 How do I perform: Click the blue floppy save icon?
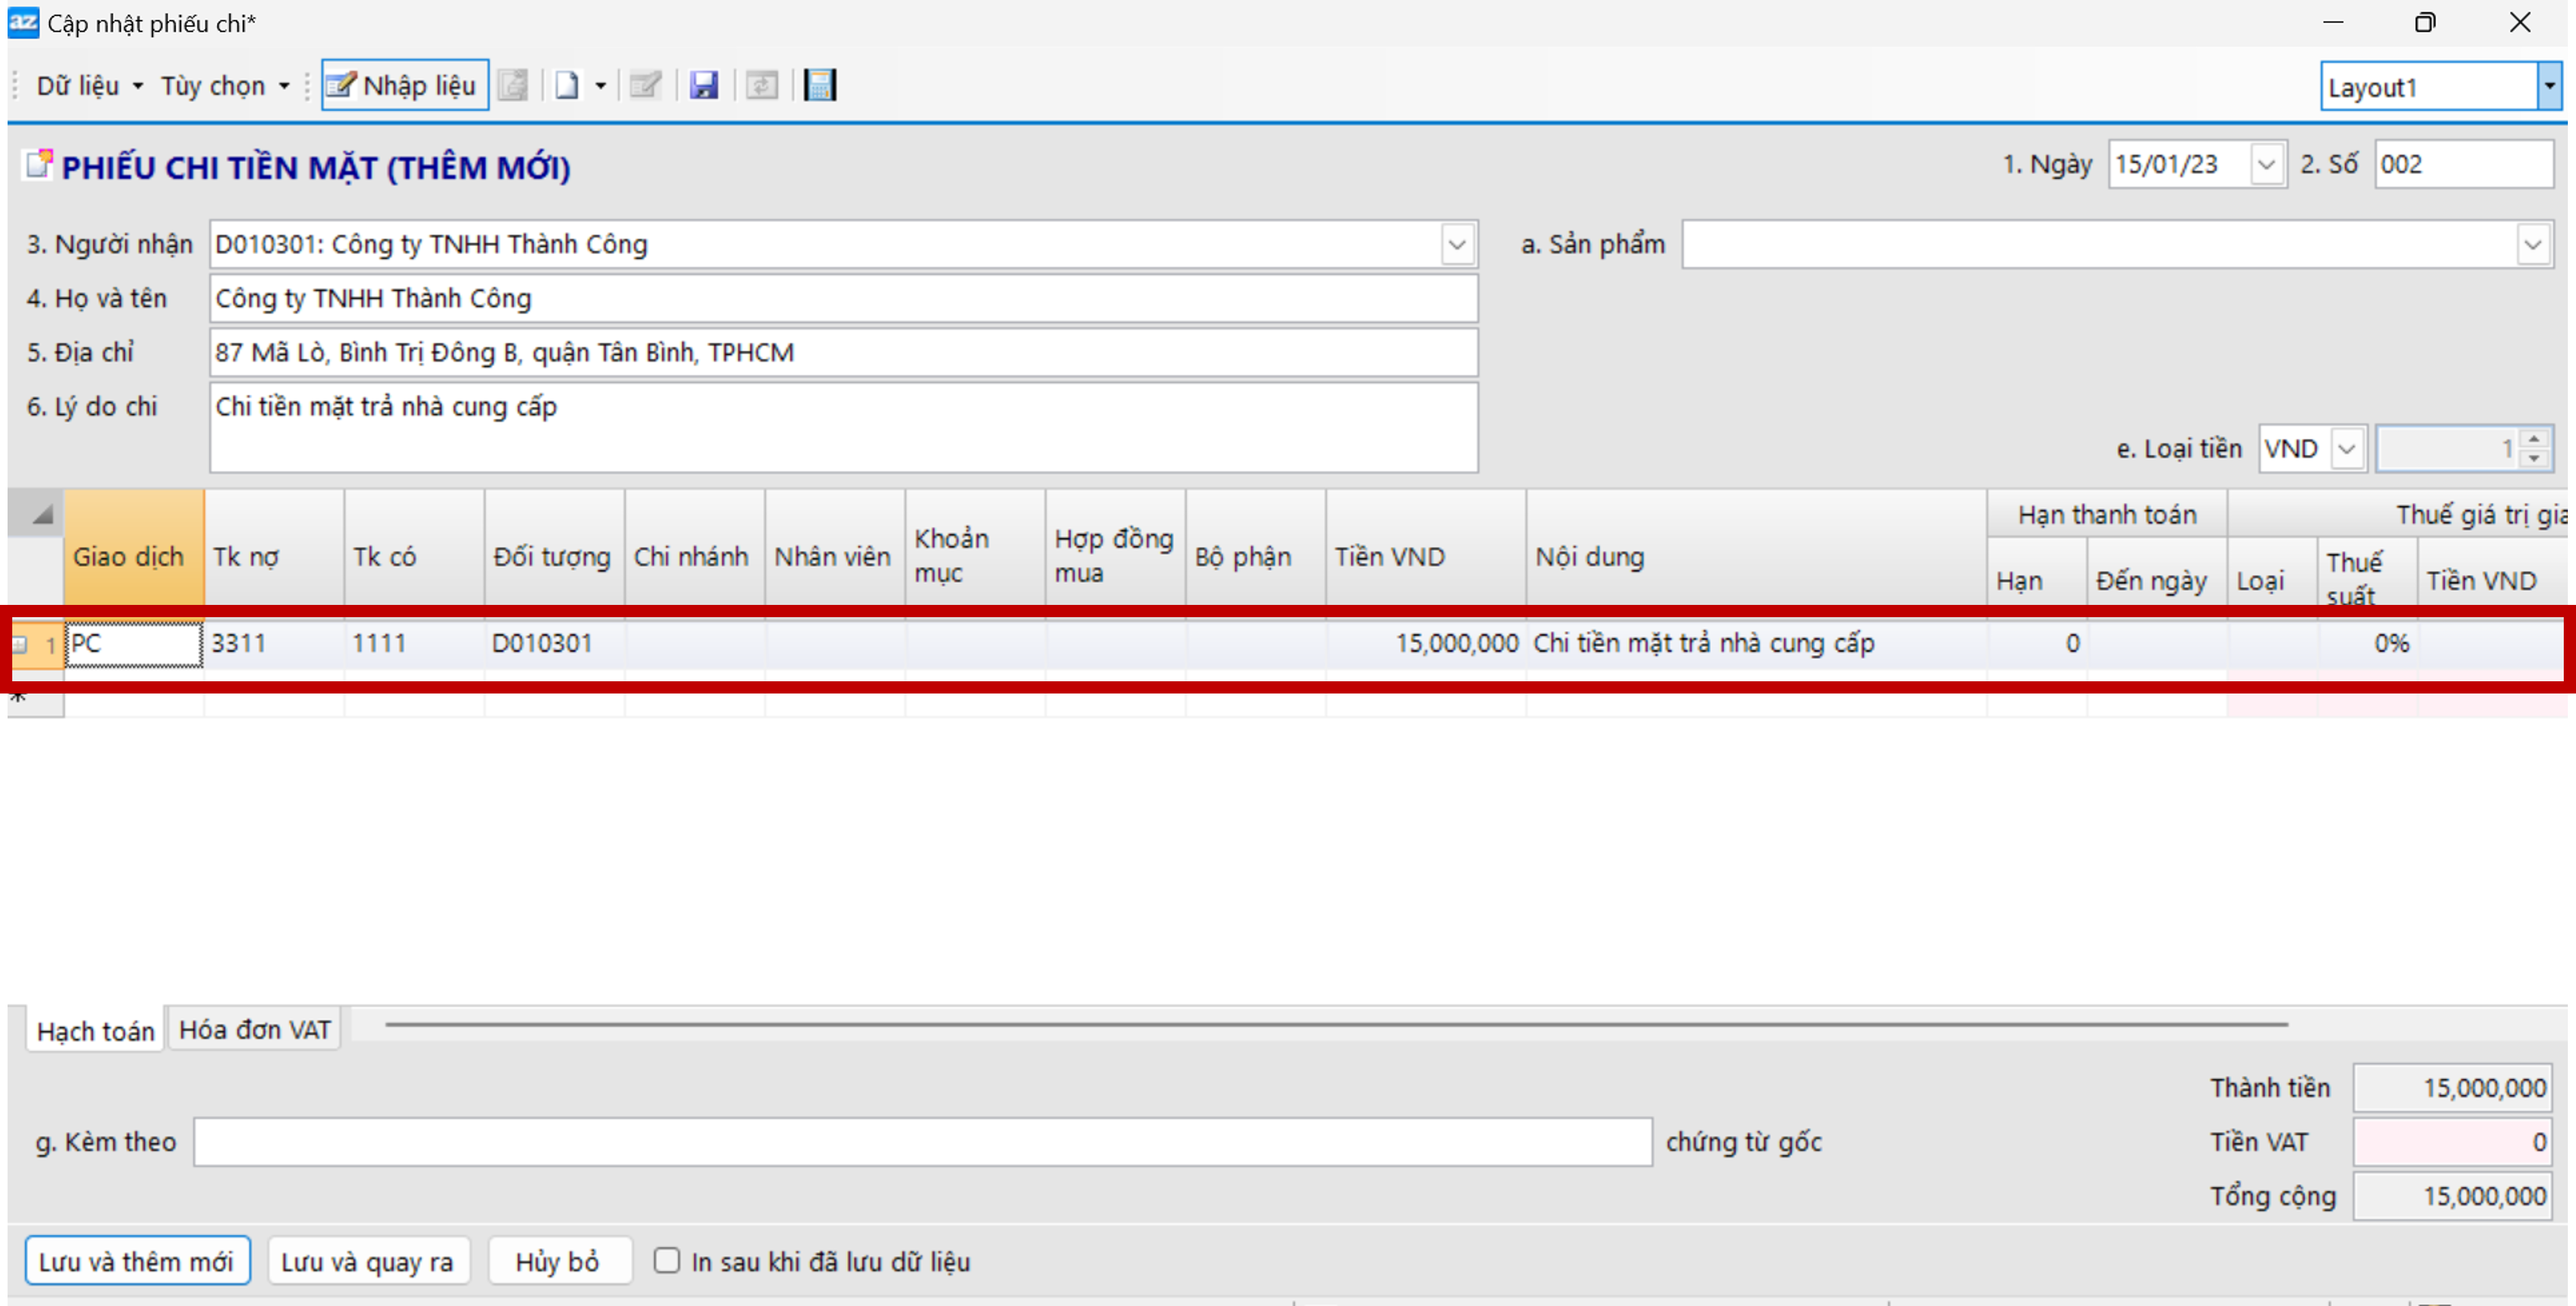coord(704,85)
